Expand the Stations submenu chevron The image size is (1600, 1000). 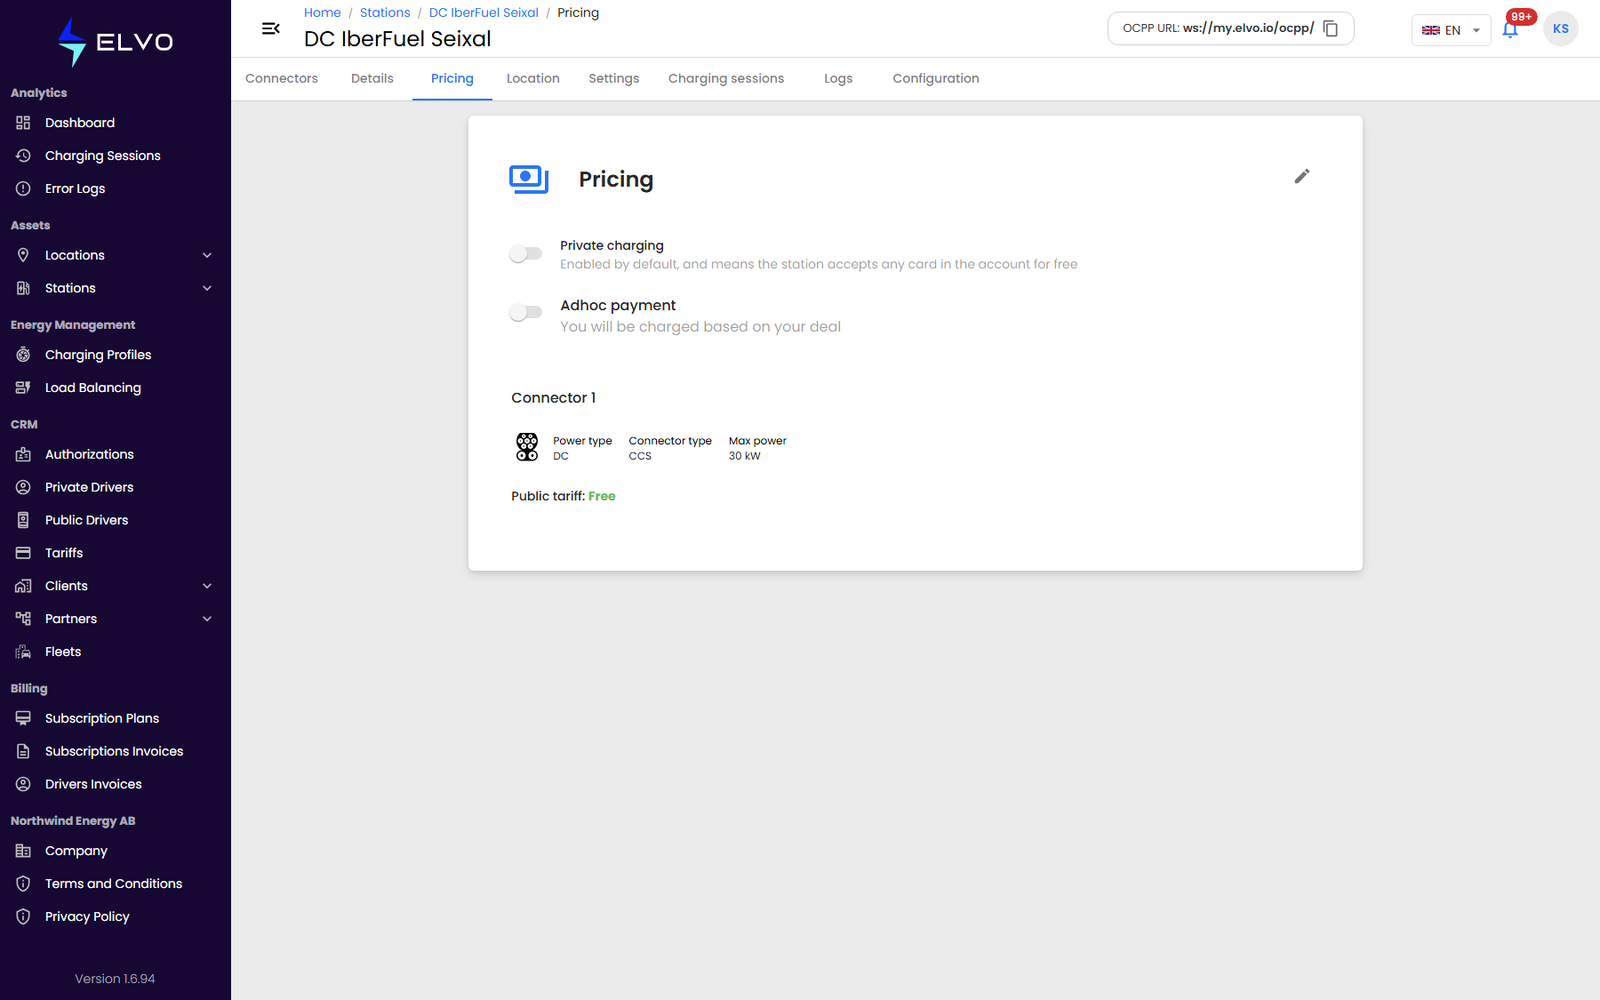coord(207,288)
